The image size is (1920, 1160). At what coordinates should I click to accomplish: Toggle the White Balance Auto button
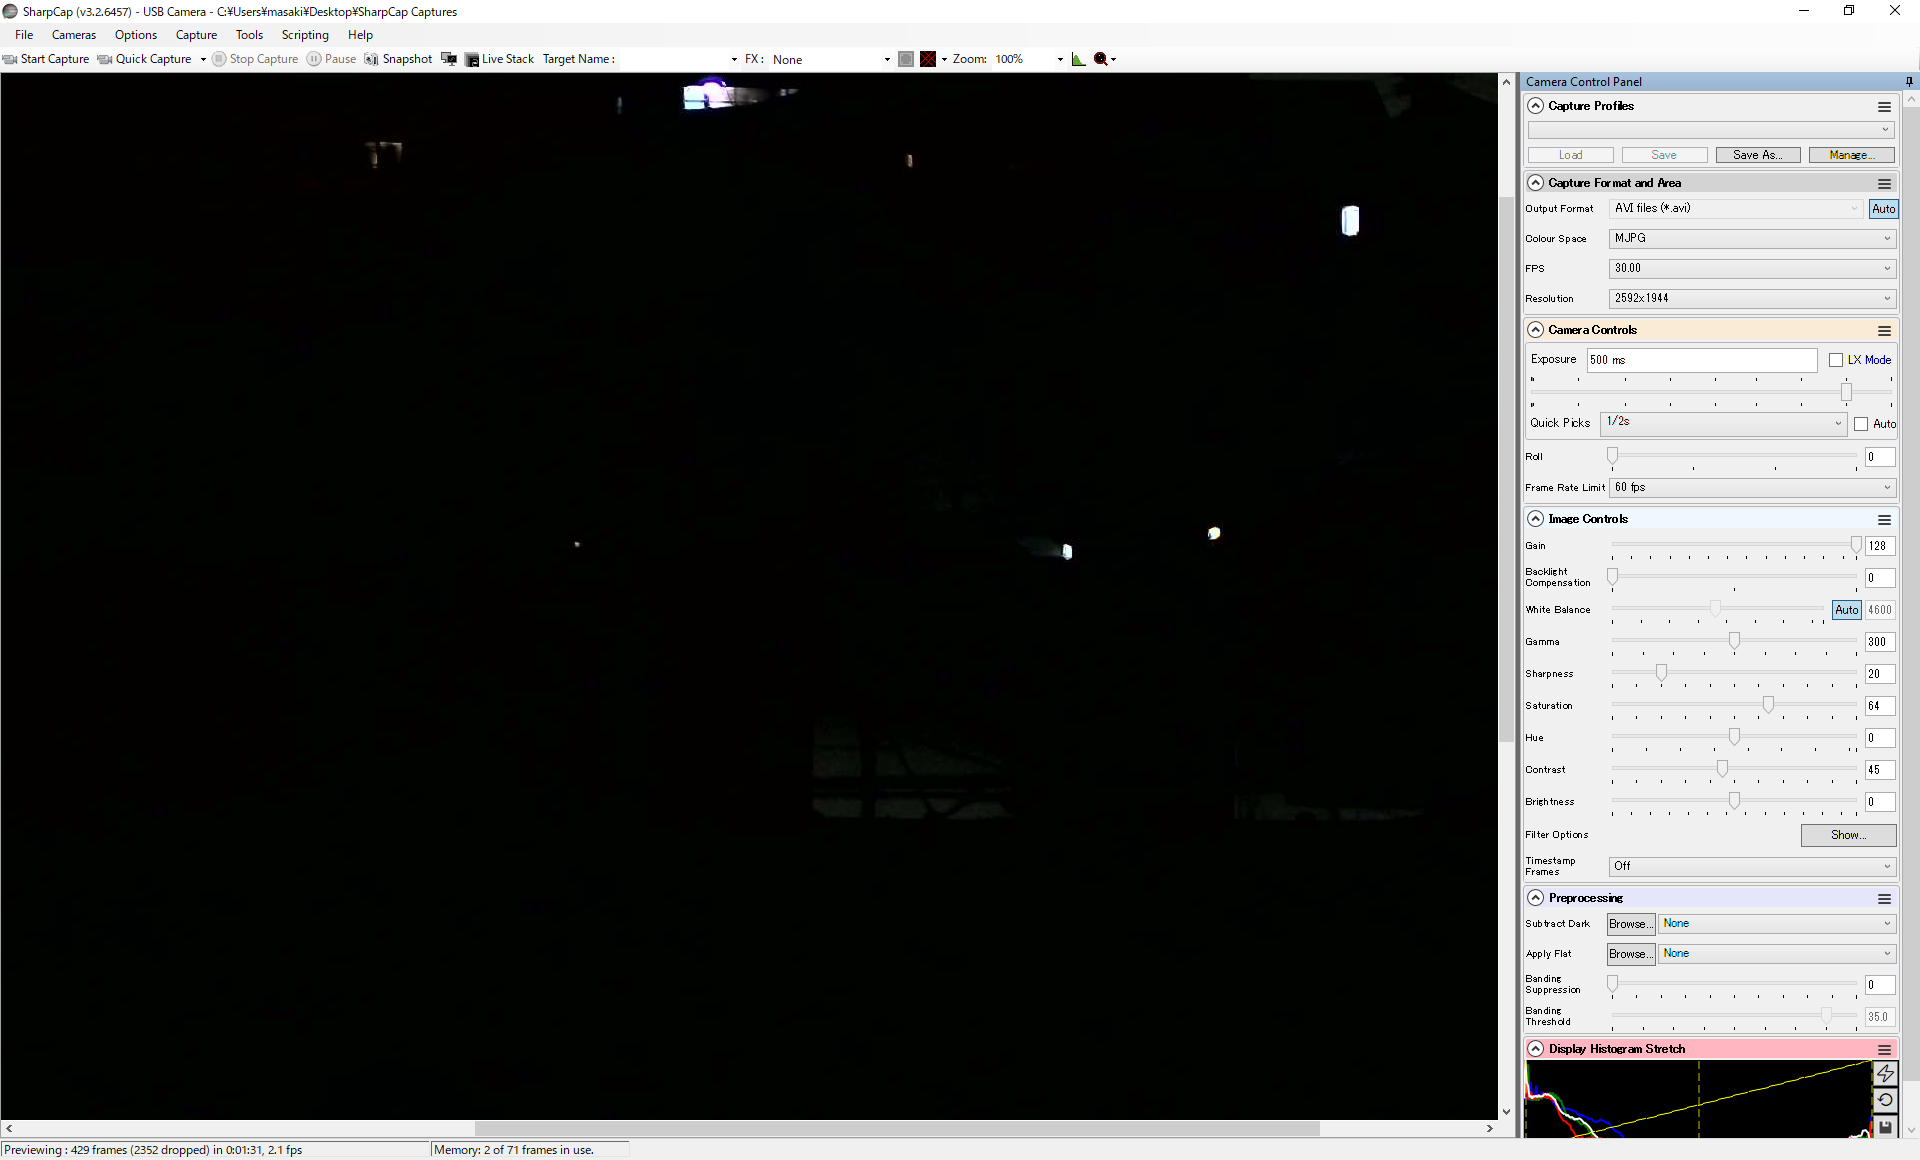click(x=1846, y=610)
